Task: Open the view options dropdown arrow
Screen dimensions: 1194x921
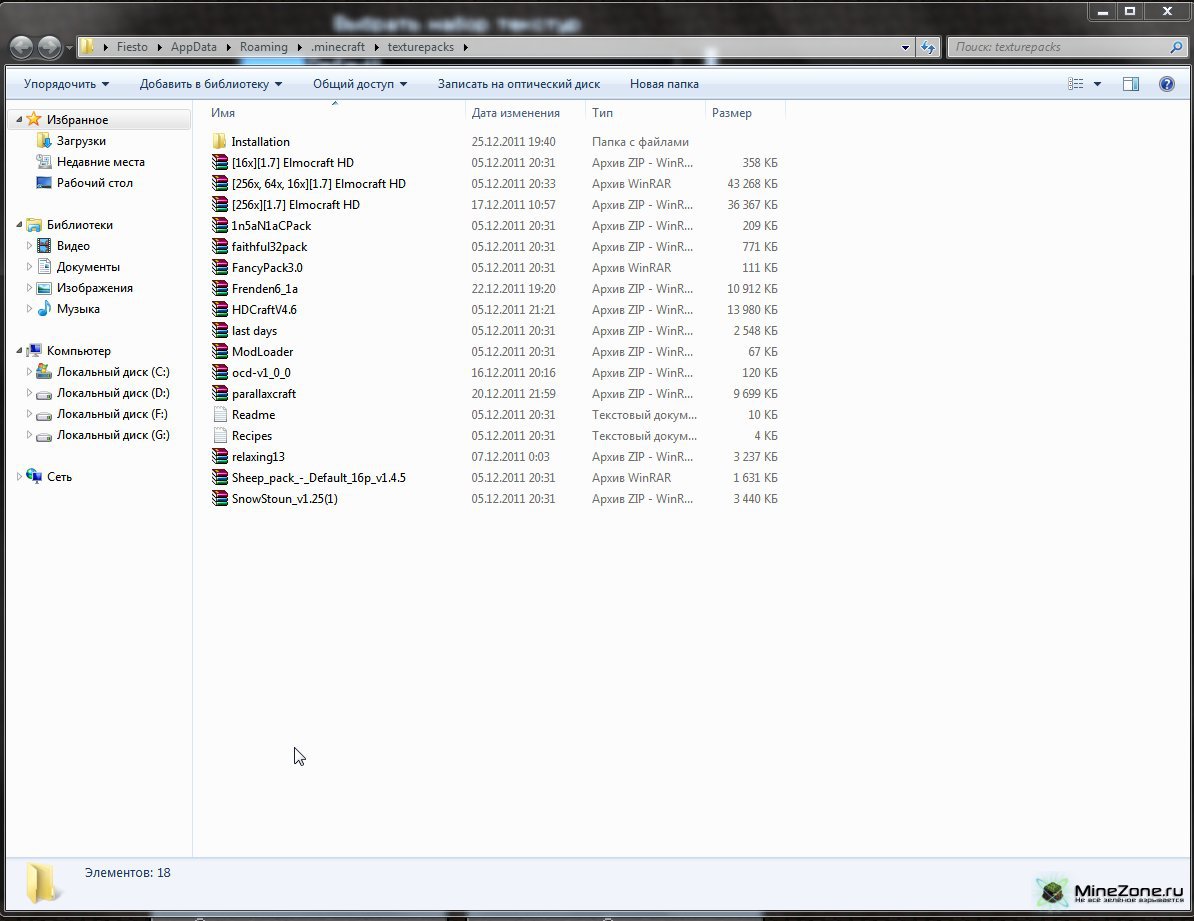Action: pos(1097,84)
